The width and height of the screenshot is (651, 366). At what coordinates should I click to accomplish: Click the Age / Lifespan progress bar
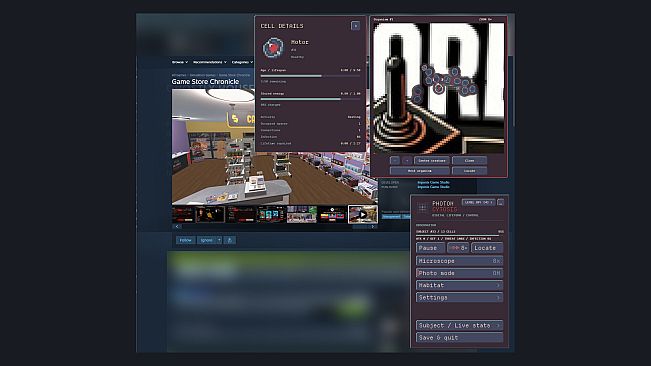(310, 76)
